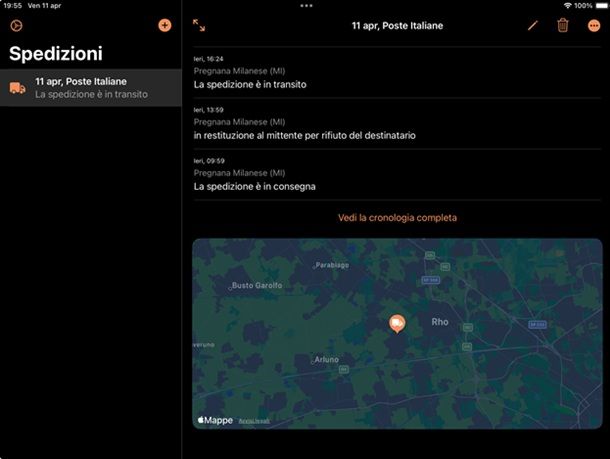The height and width of the screenshot is (459, 610).
Task: Tap the Parabiago label on the map
Action: tap(332, 265)
